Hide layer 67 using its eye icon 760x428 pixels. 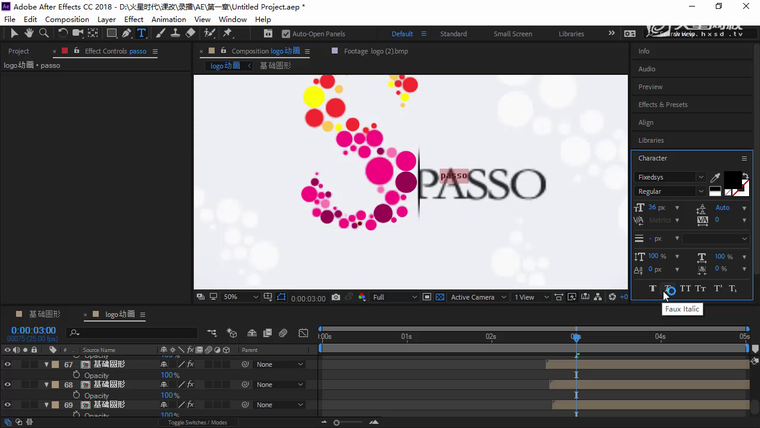tap(8, 365)
